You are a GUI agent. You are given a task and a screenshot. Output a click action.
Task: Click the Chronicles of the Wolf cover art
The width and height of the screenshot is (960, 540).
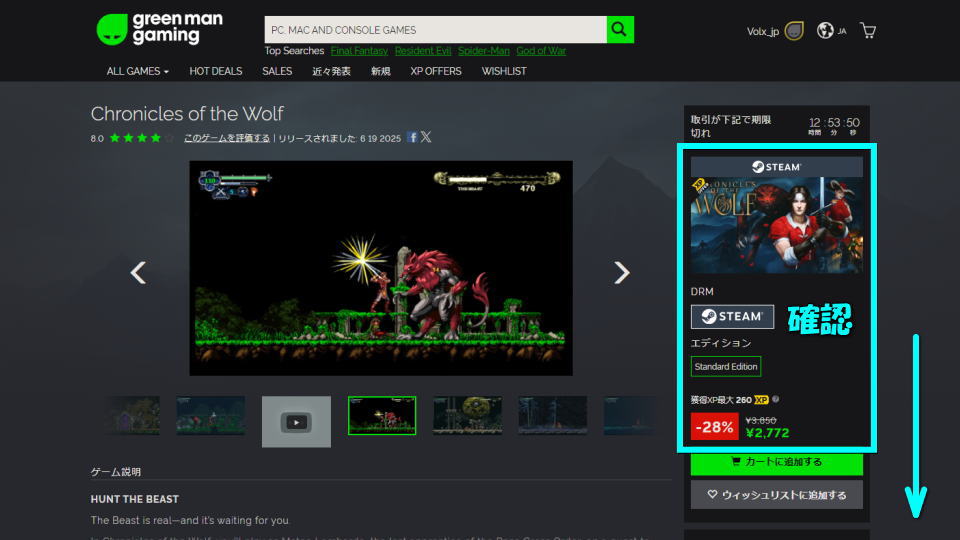(776, 225)
